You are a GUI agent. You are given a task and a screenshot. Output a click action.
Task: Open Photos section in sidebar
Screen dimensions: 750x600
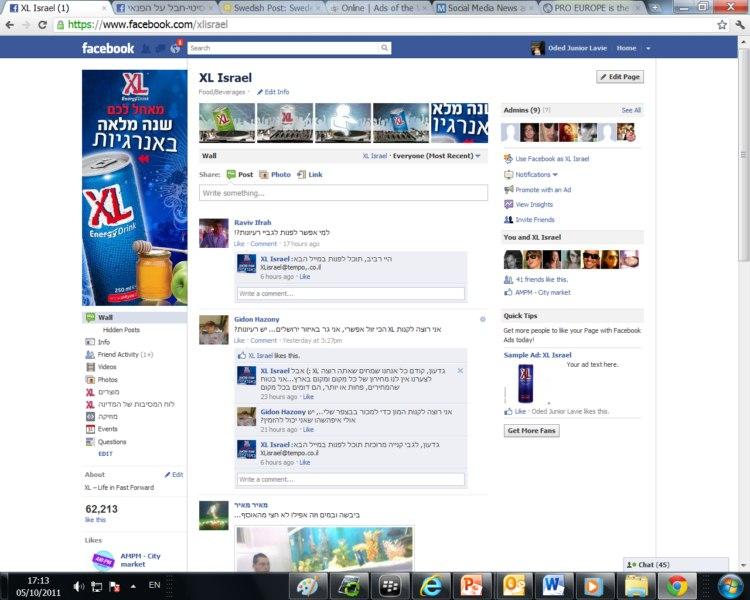click(x=101, y=379)
